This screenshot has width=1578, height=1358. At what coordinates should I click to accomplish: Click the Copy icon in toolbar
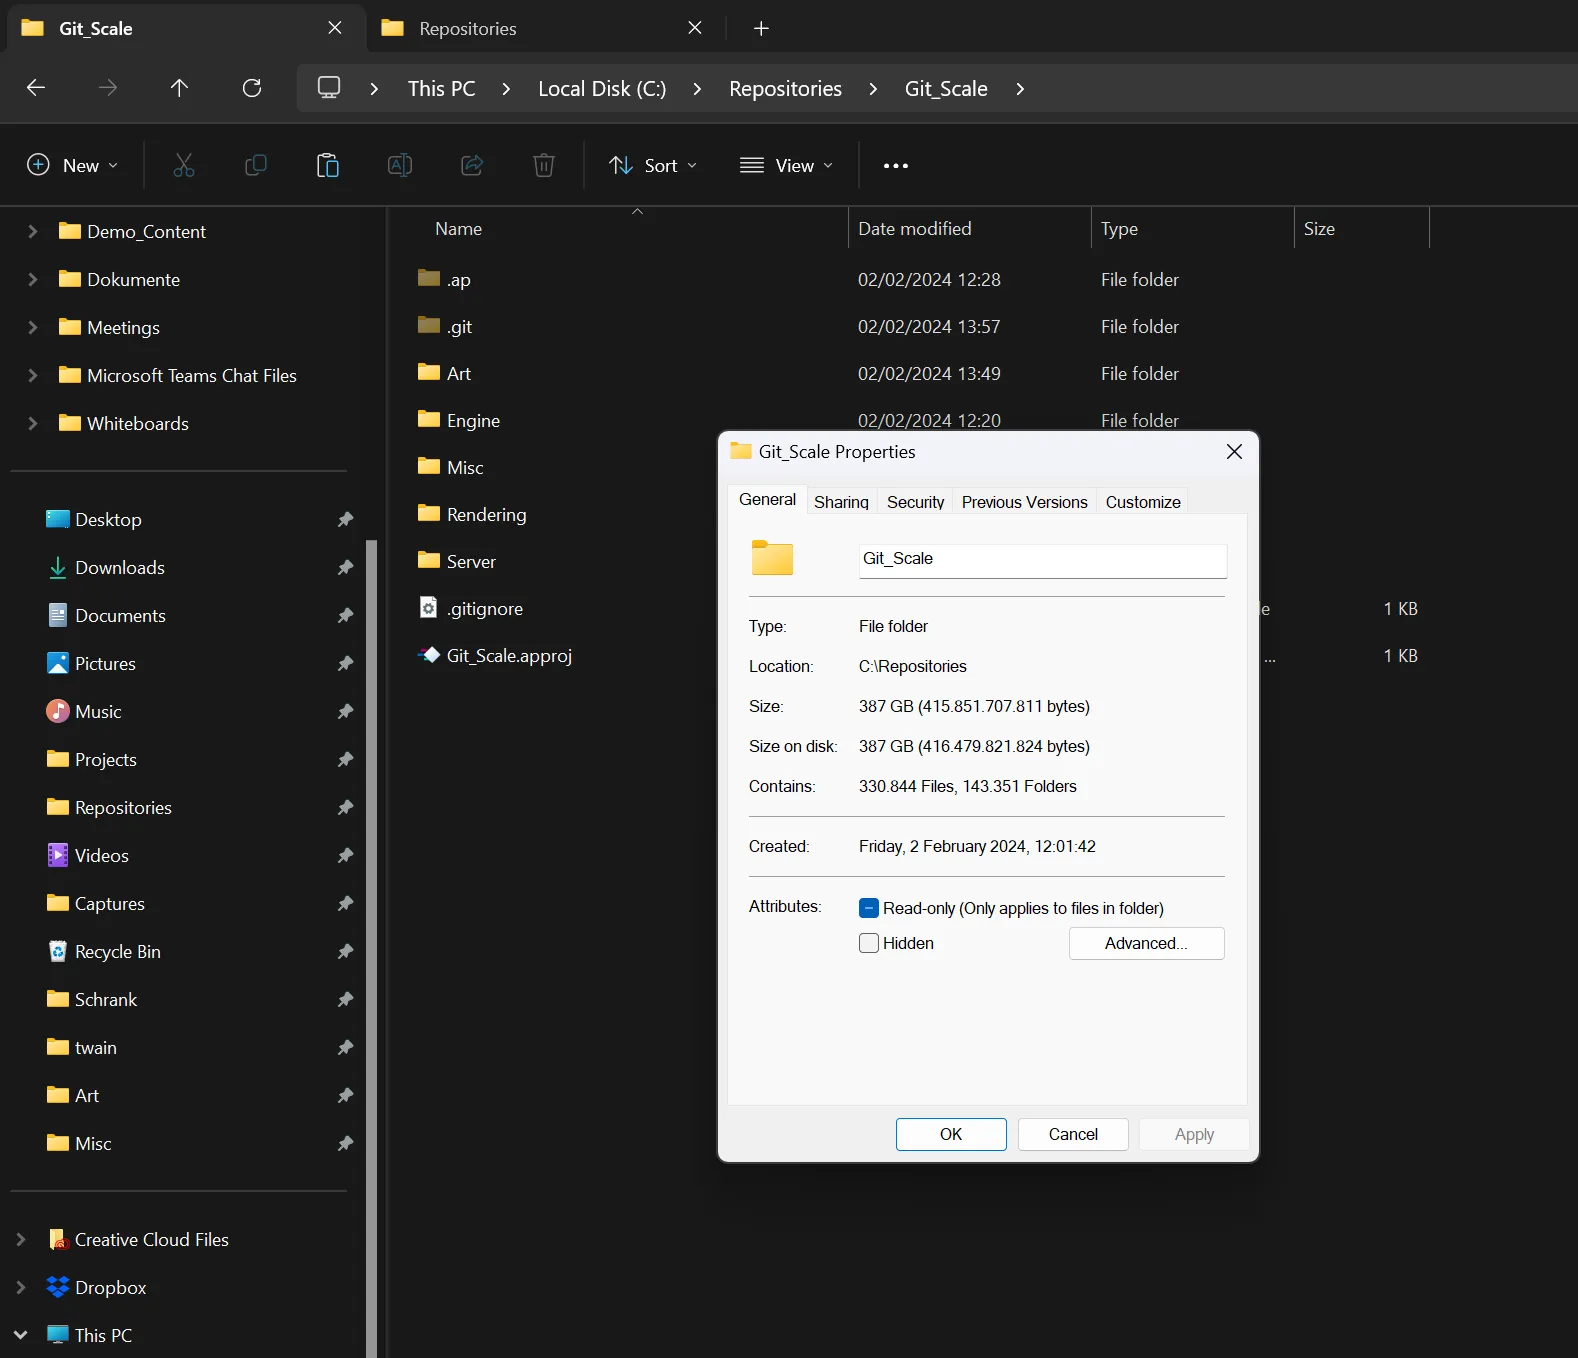point(256,165)
